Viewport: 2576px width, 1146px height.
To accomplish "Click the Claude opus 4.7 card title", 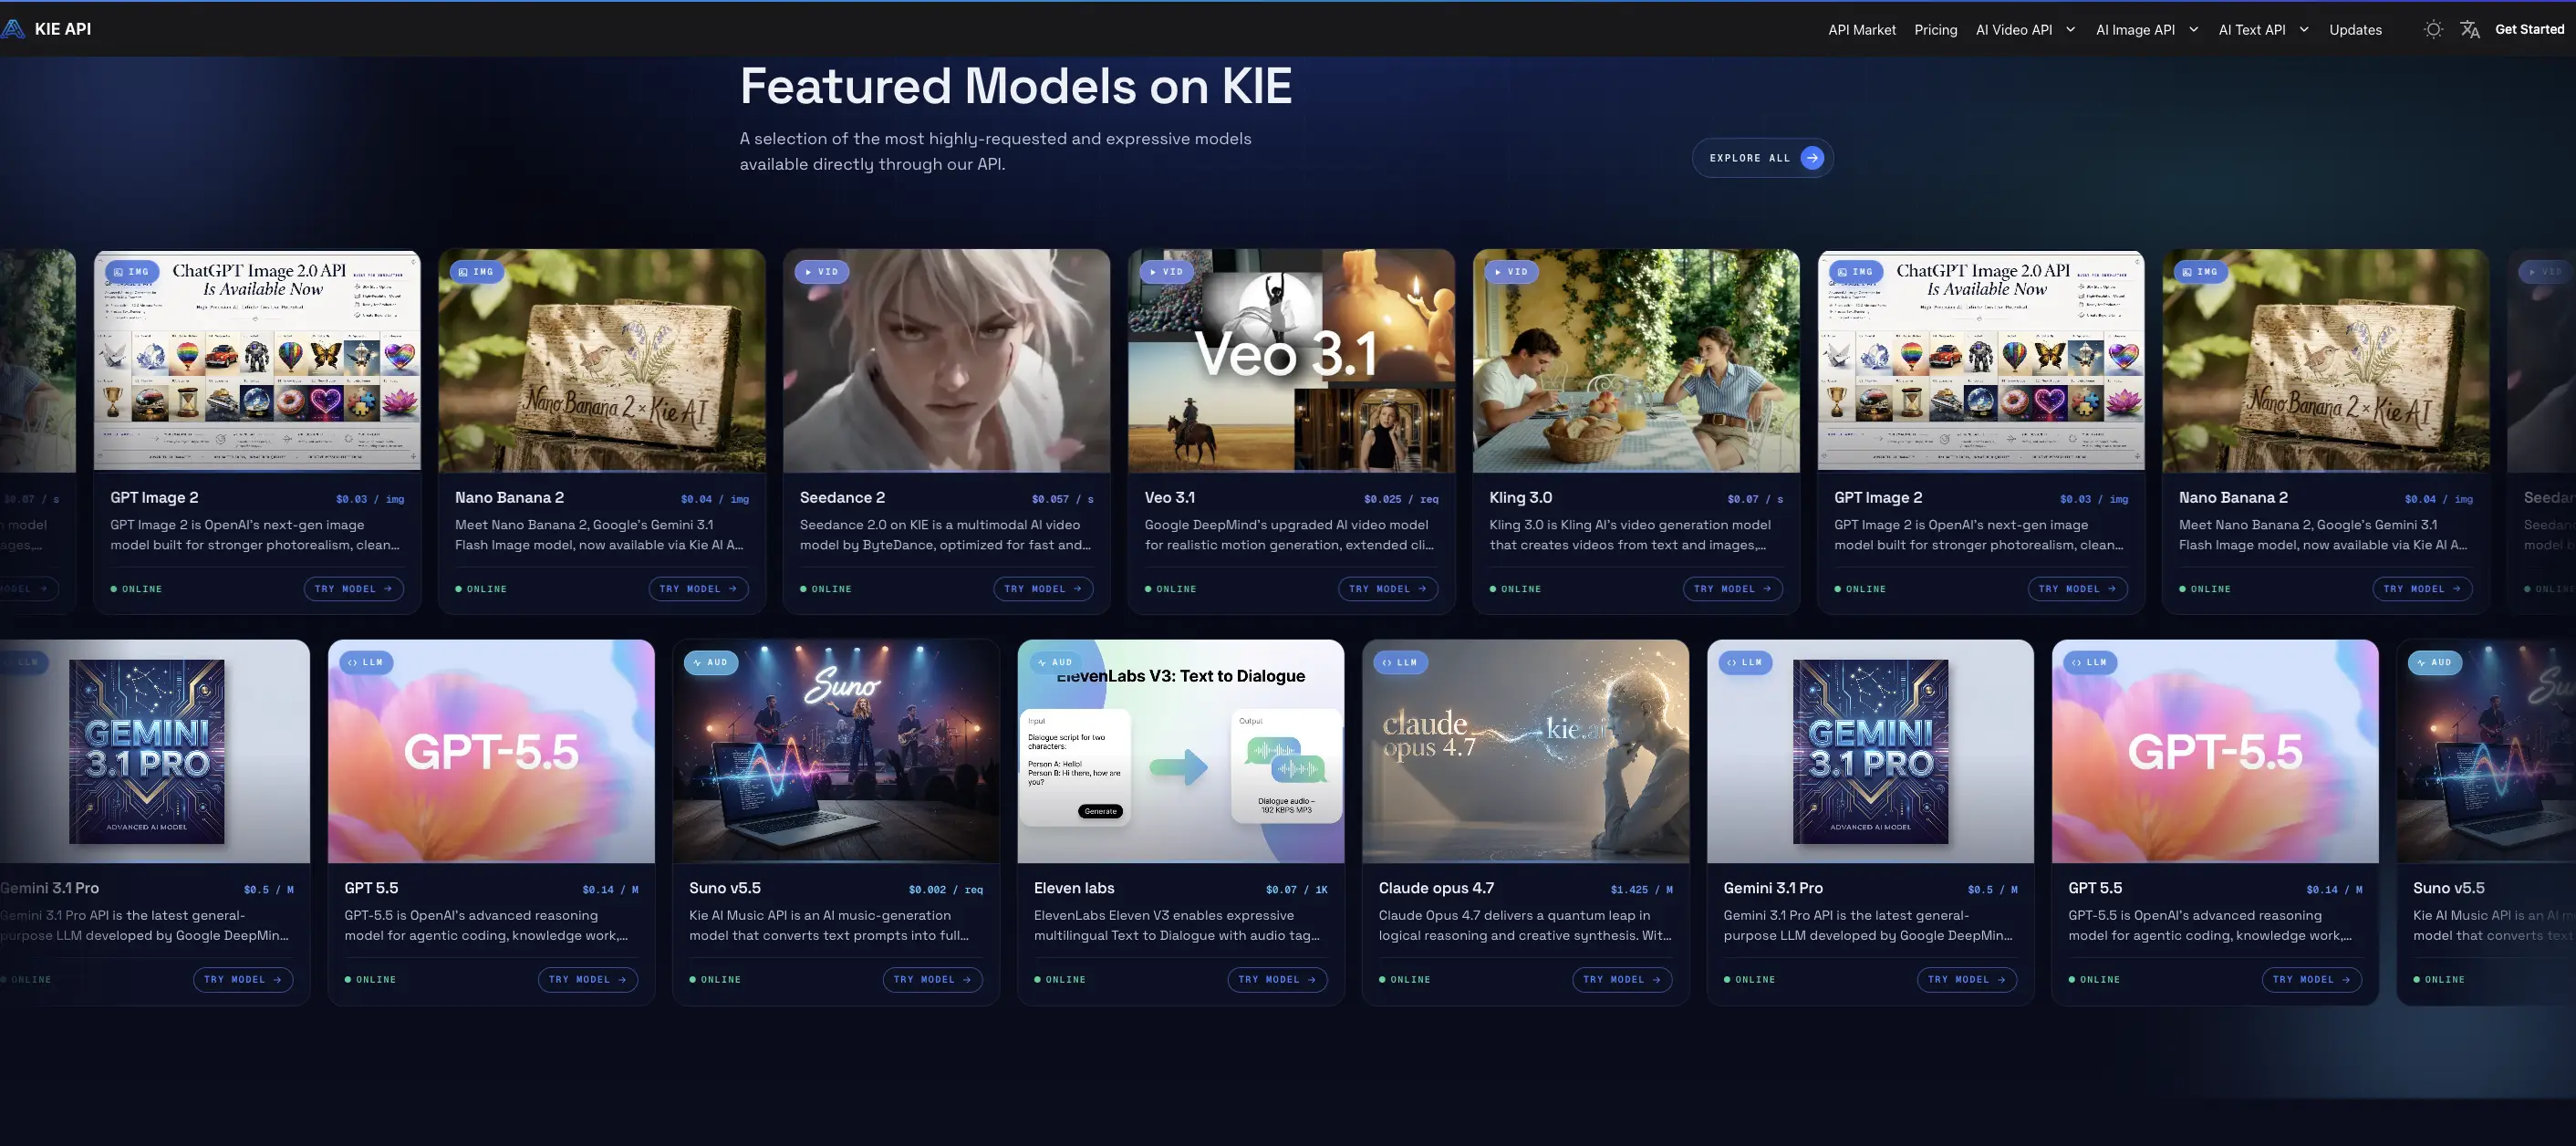I will [1436, 888].
